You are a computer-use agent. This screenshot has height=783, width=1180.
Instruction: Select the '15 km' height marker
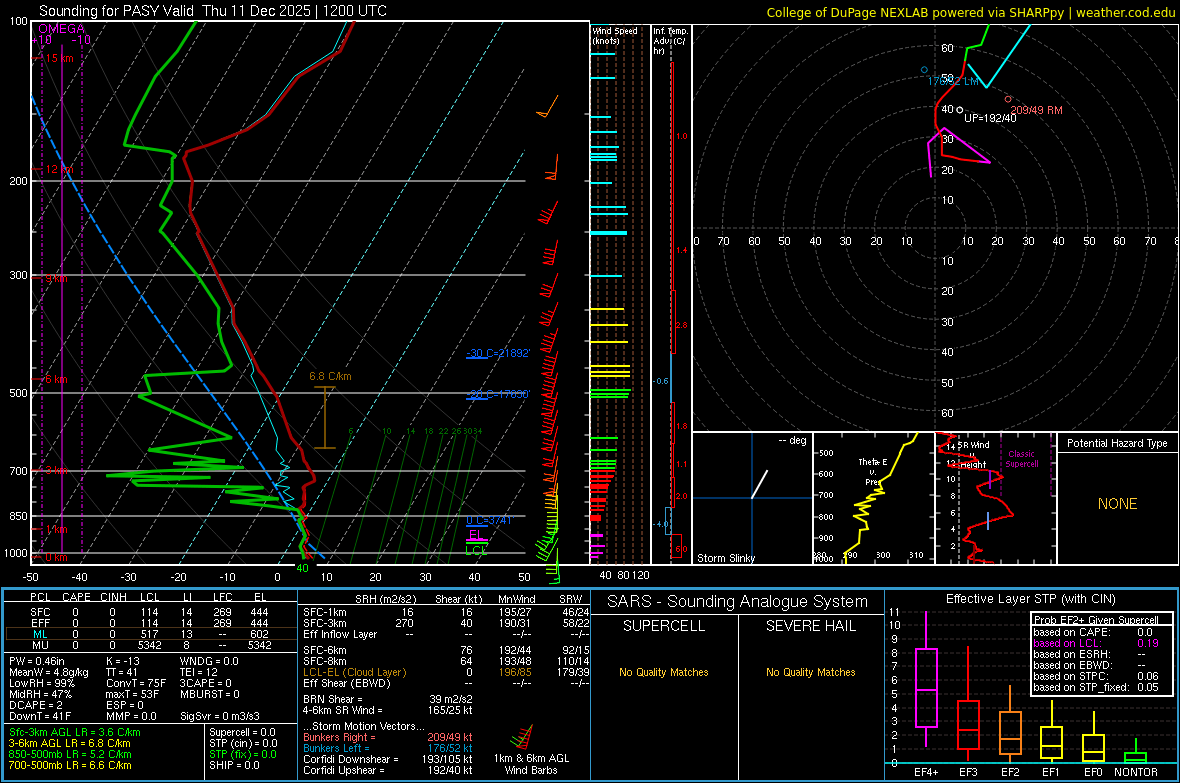click(59, 58)
